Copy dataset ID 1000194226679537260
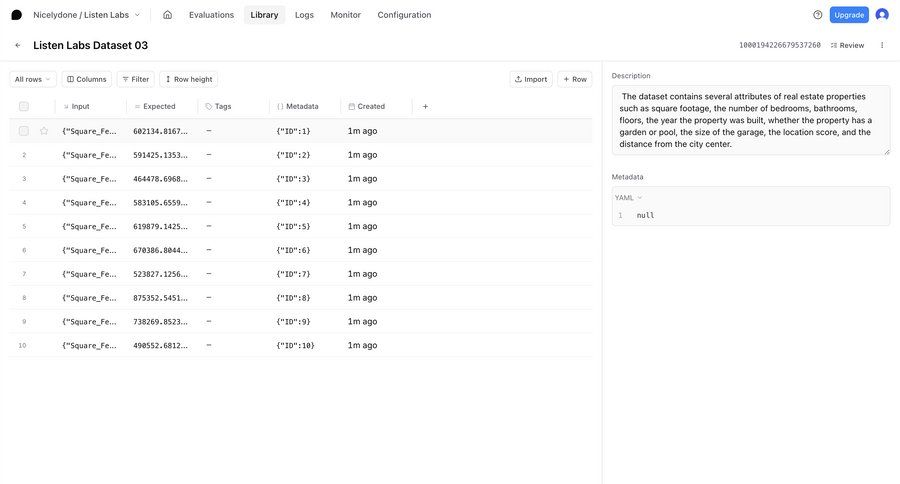This screenshot has width=900, height=484. pyautogui.click(x=779, y=45)
